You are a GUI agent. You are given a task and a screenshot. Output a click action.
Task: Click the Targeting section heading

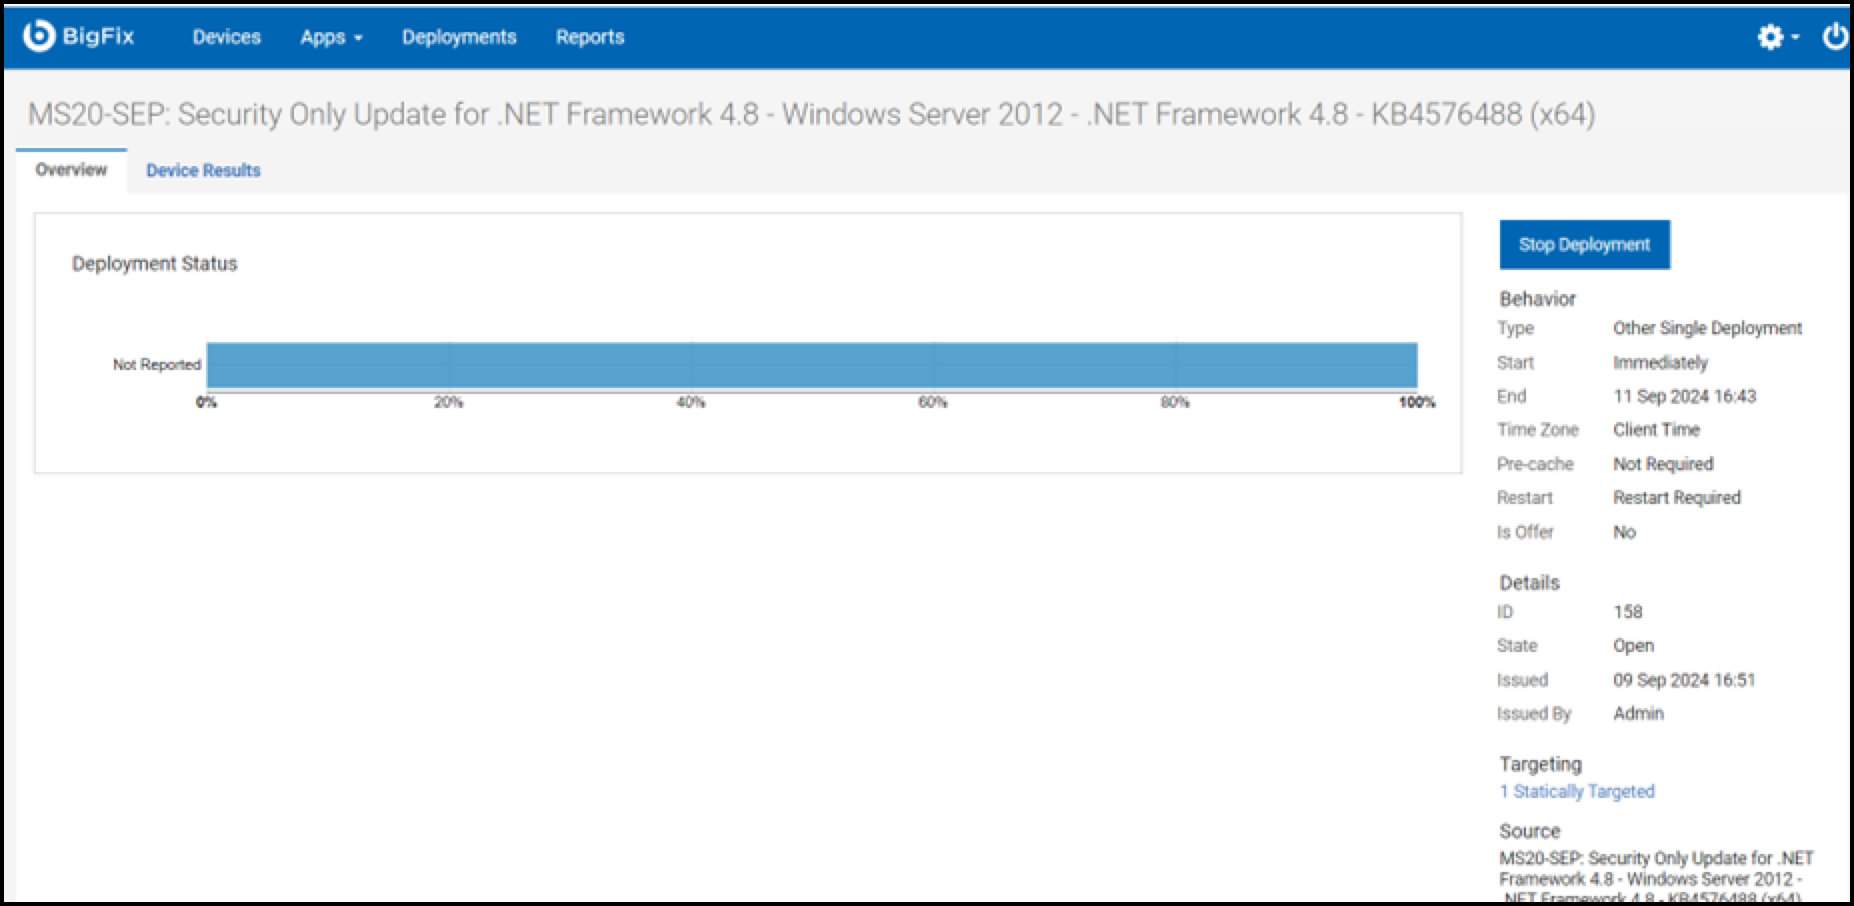point(1540,764)
